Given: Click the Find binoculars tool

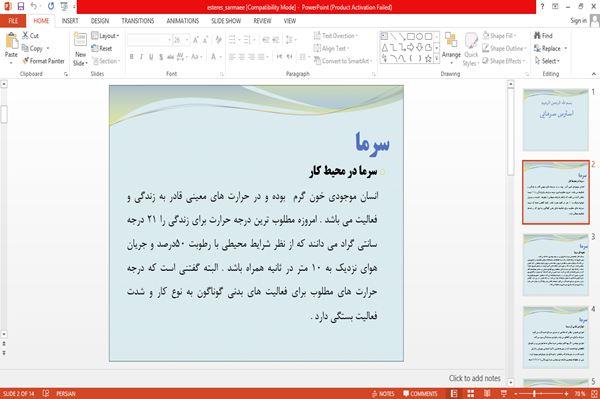Looking at the screenshot, I should [x=543, y=36].
